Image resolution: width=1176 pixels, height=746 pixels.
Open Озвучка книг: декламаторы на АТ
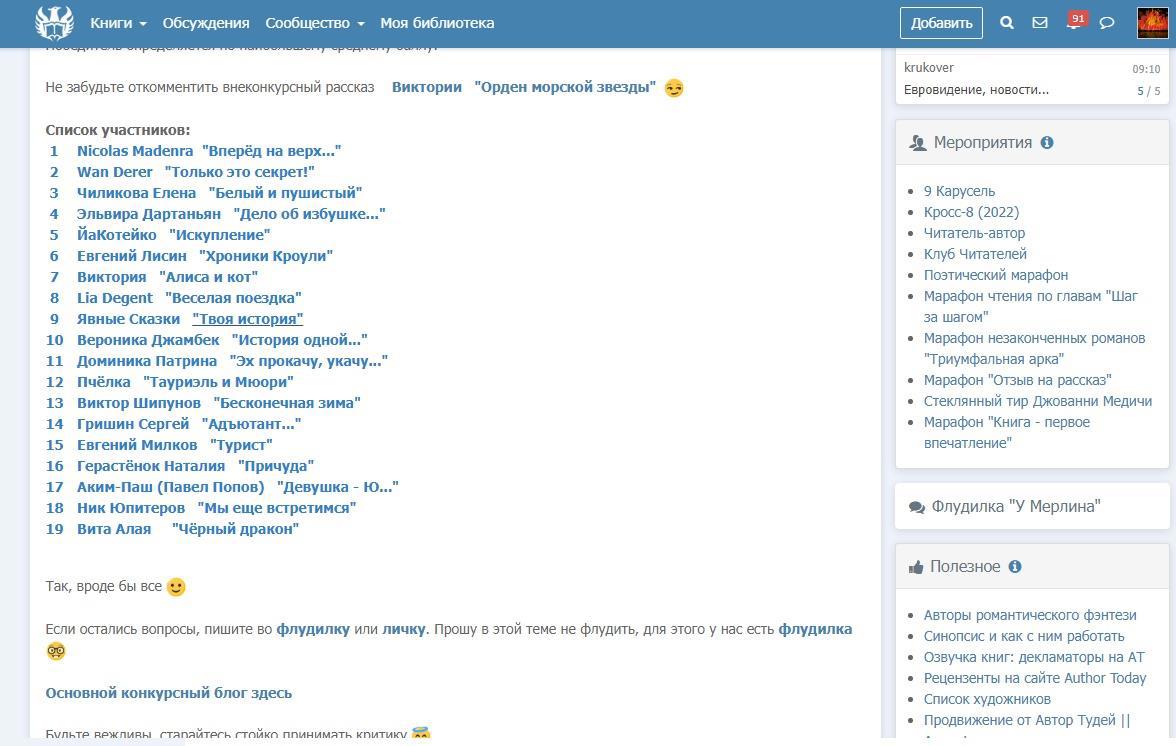pyautogui.click(x=1034, y=657)
